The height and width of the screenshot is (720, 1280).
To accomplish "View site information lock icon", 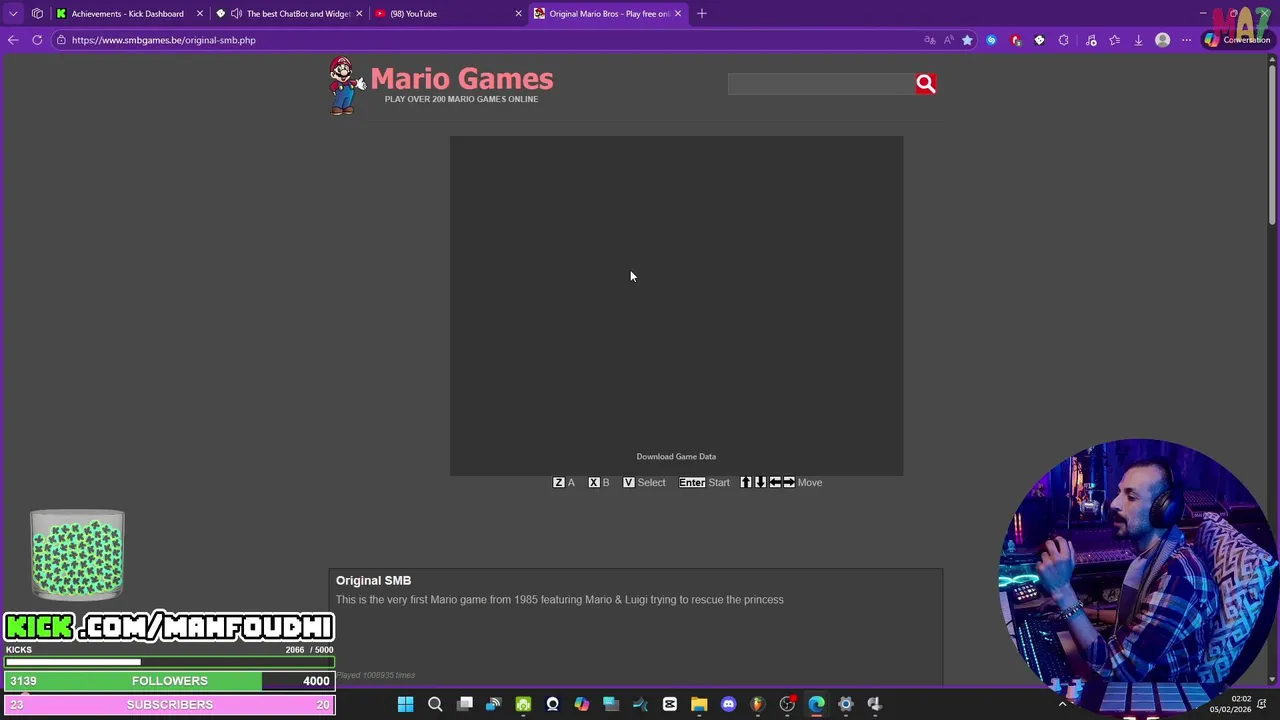I will (x=61, y=40).
